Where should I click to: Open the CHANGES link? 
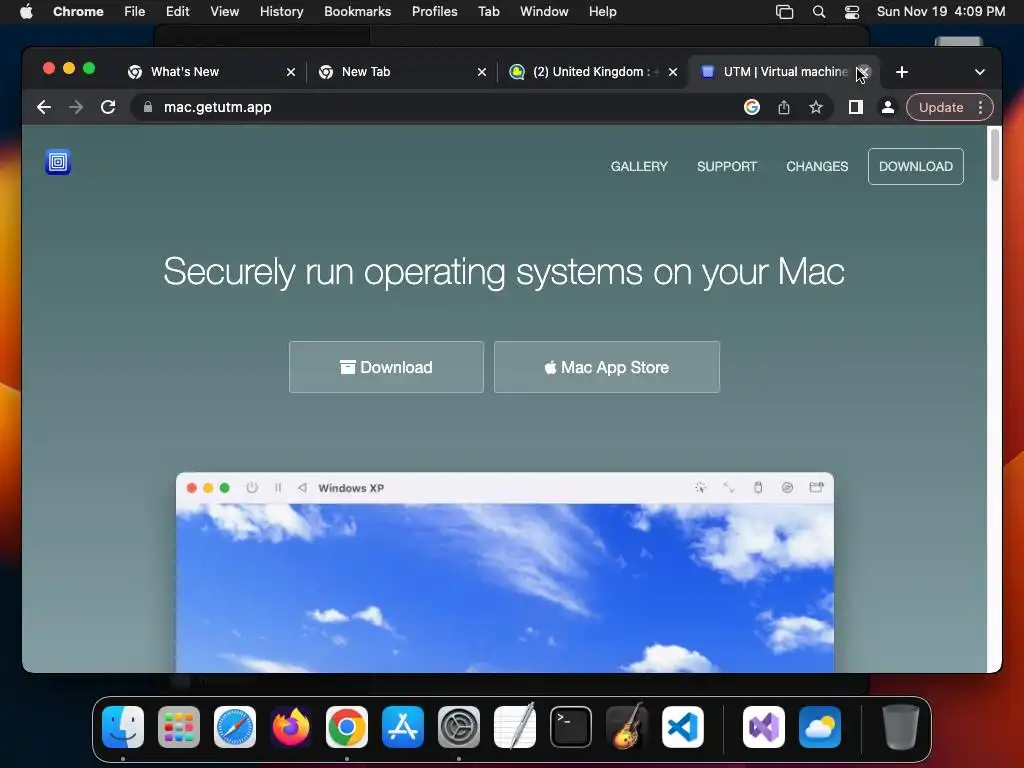click(817, 167)
